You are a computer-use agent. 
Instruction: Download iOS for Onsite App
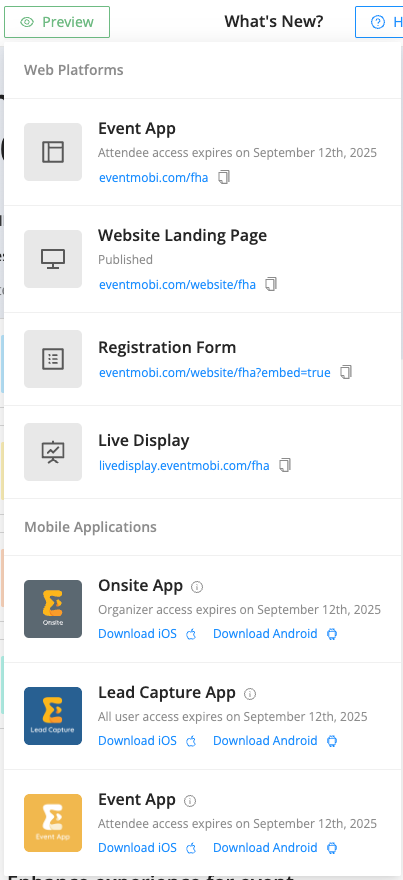(x=138, y=634)
